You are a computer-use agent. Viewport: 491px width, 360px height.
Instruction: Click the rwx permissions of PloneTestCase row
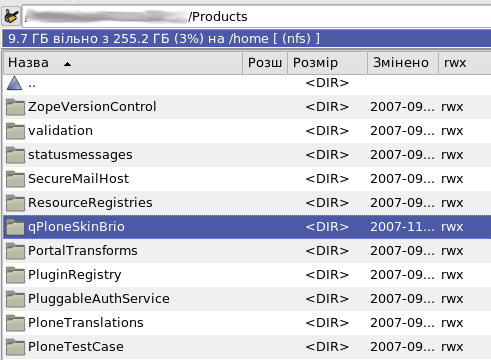pos(452,347)
